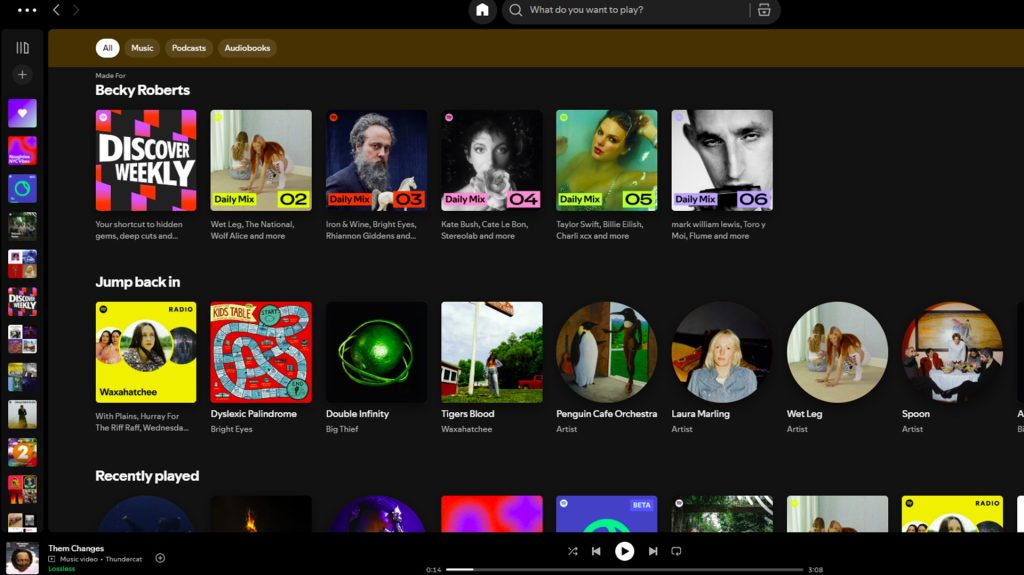Click the plus Create button in sidebar
Screen dimensions: 1024x575
[x=22, y=75]
